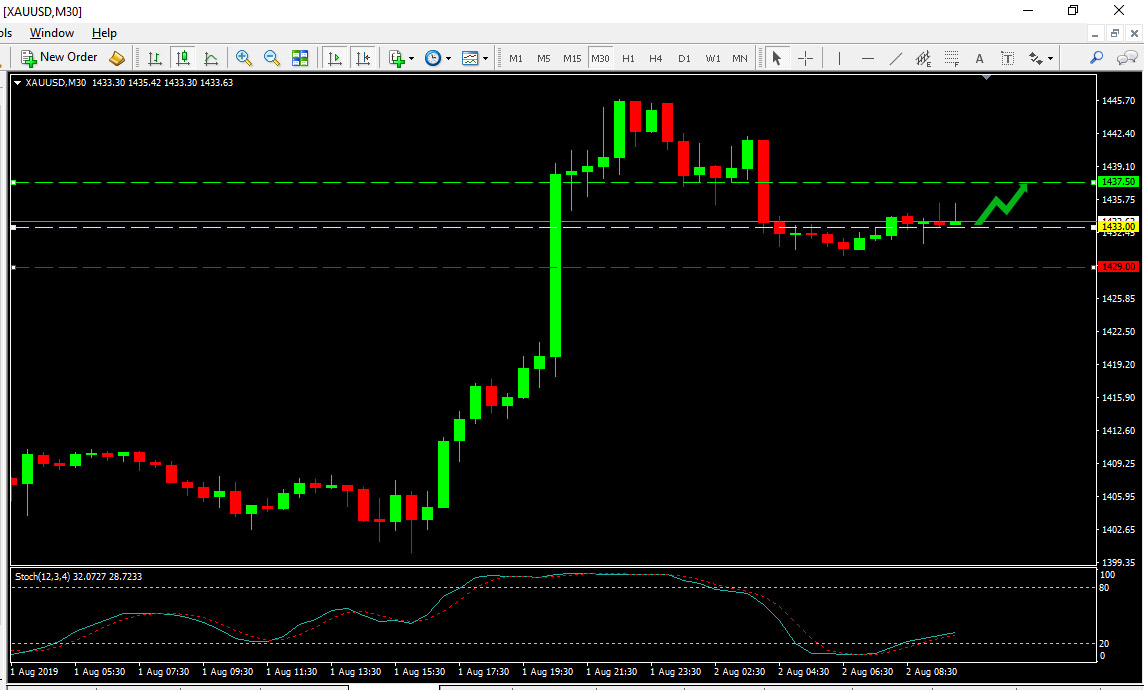Zoom in on the chart
Image resolution: width=1144 pixels, height=690 pixels.
pyautogui.click(x=244, y=58)
